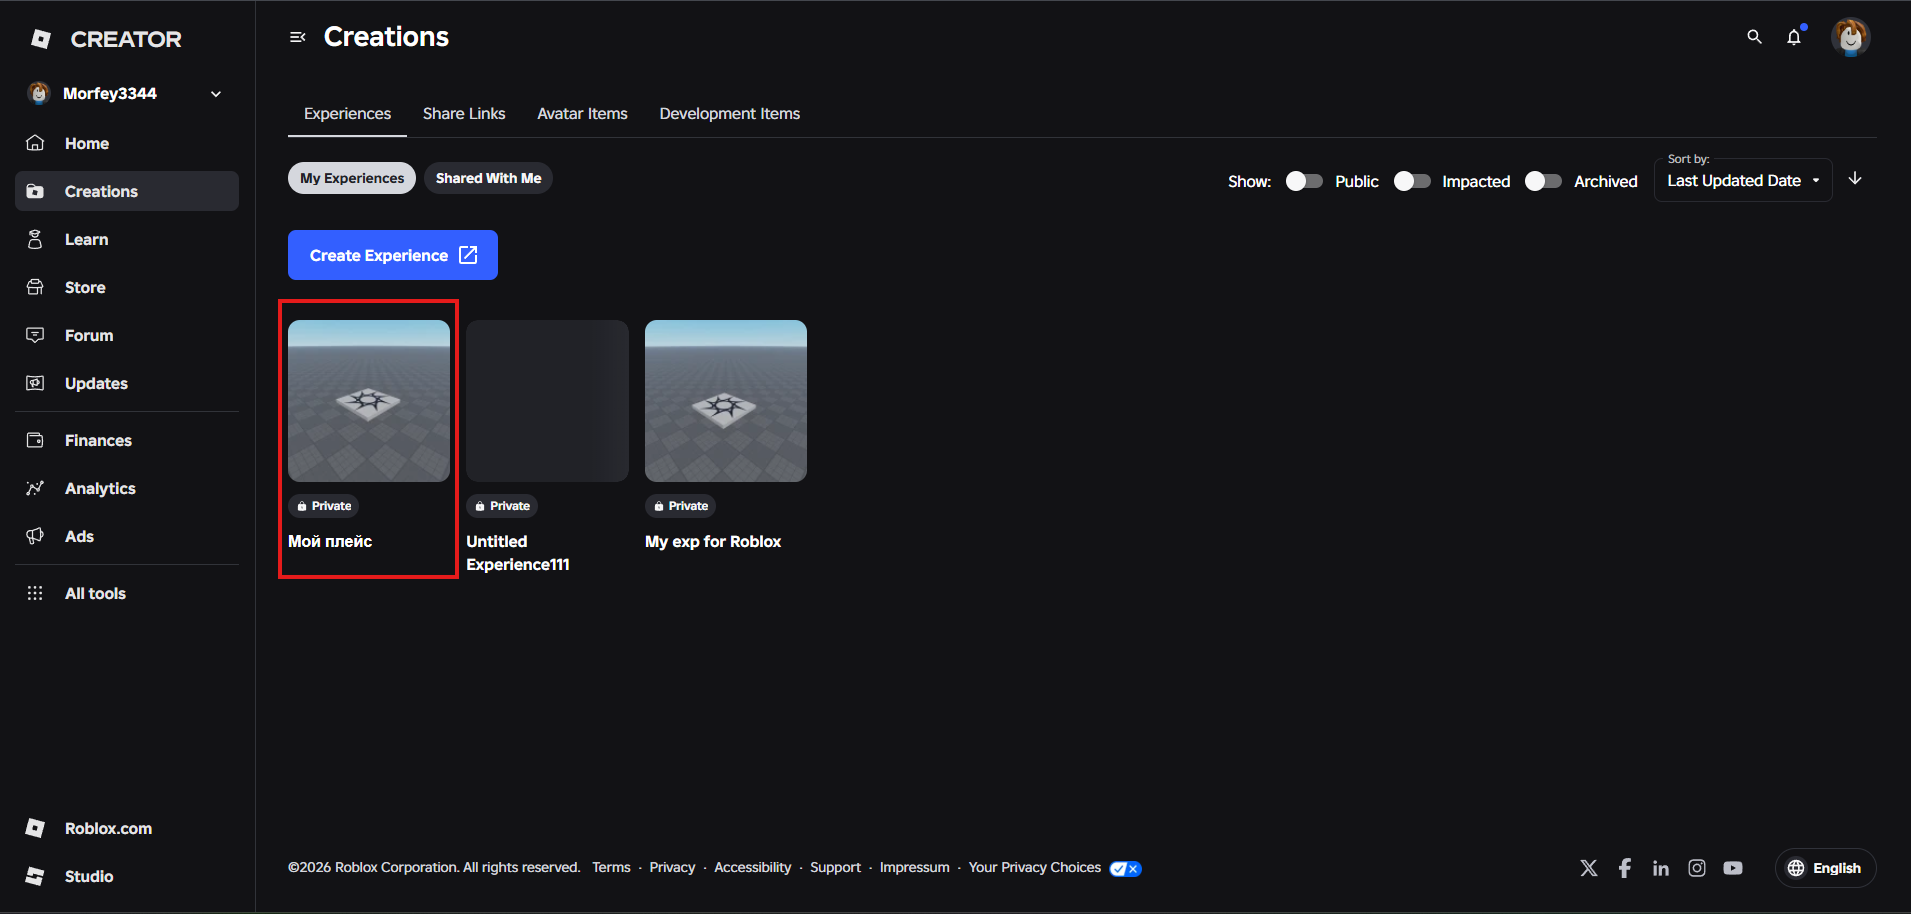
Task: Switch to the Avatar Items tab
Action: [582, 114]
